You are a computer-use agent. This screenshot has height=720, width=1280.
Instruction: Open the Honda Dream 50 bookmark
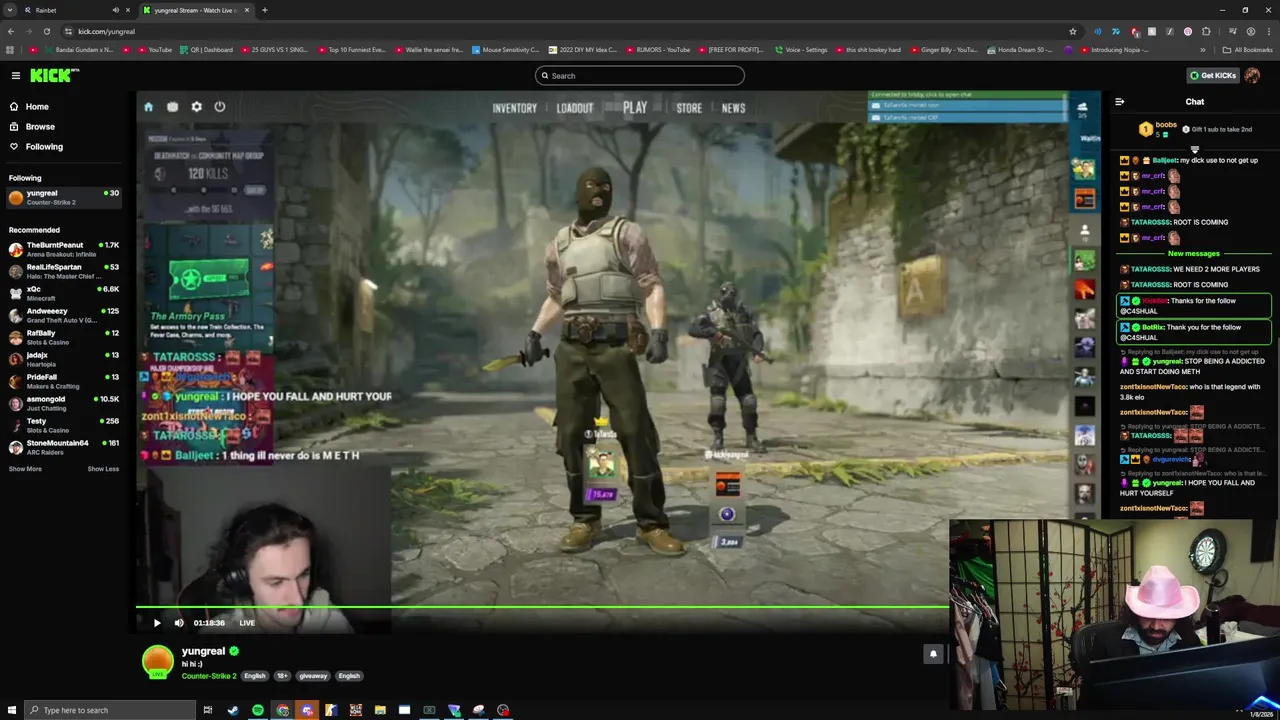coord(1020,50)
